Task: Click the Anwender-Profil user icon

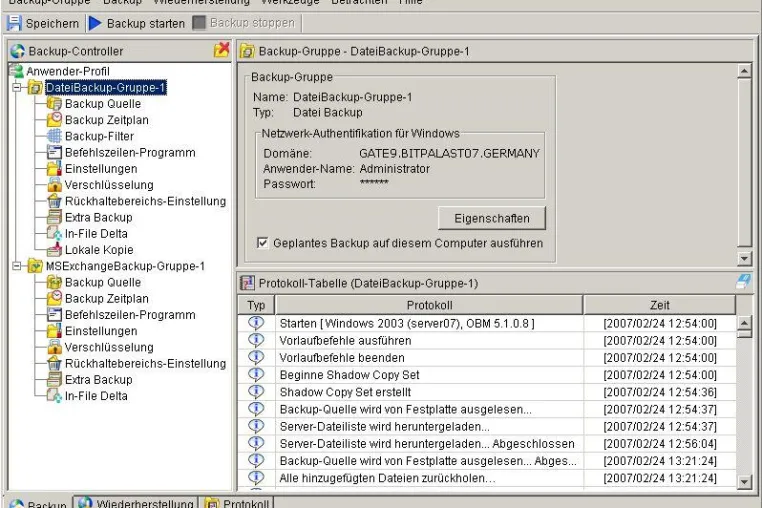Action: [x=17, y=71]
